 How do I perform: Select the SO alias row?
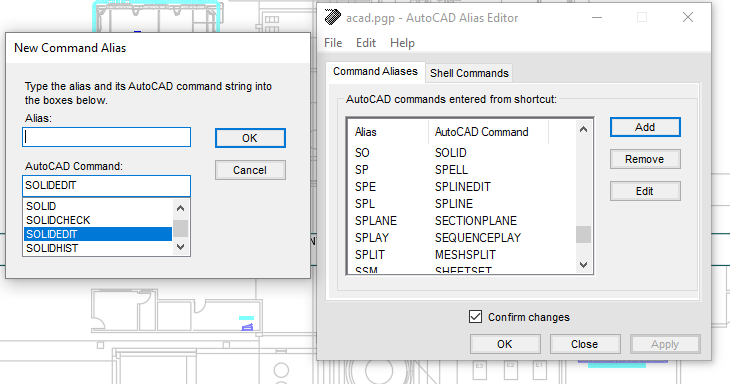(x=462, y=153)
